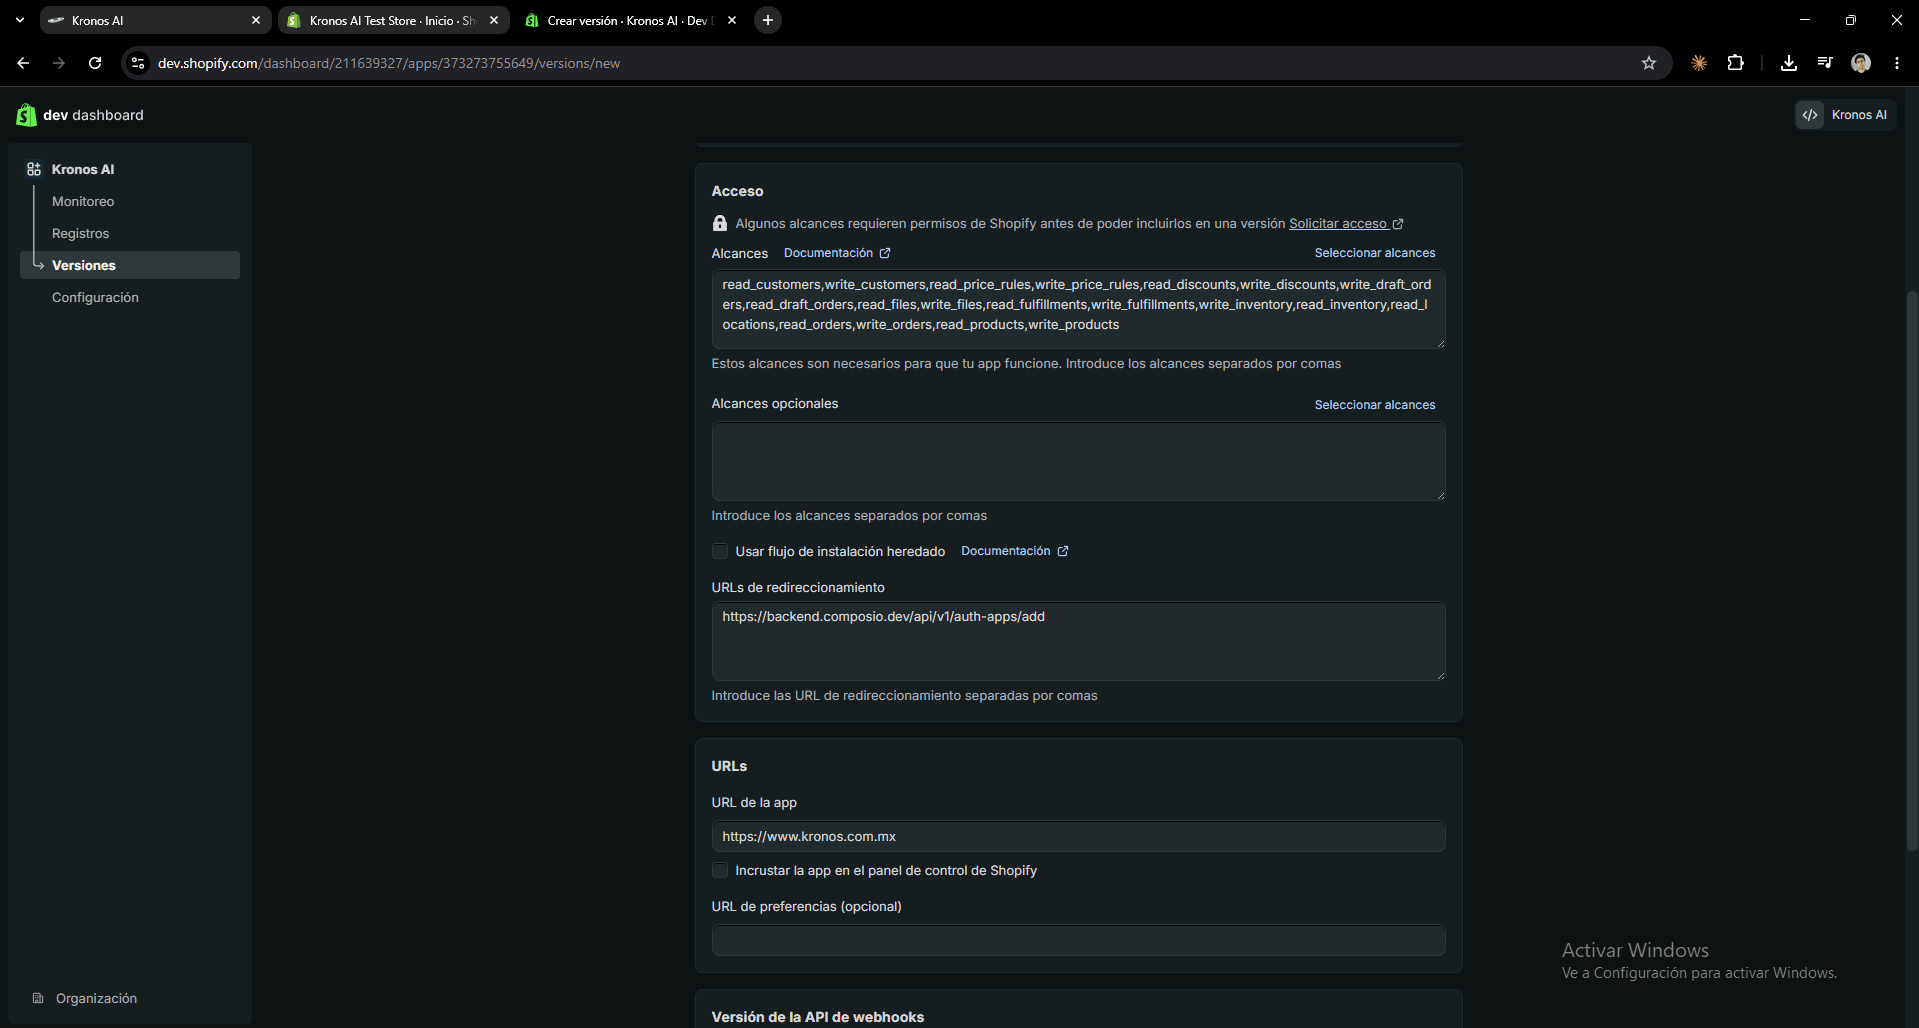Image resolution: width=1919 pixels, height=1028 pixels.
Task: Open Documentación link beside heredado checkbox
Action: 1014,551
